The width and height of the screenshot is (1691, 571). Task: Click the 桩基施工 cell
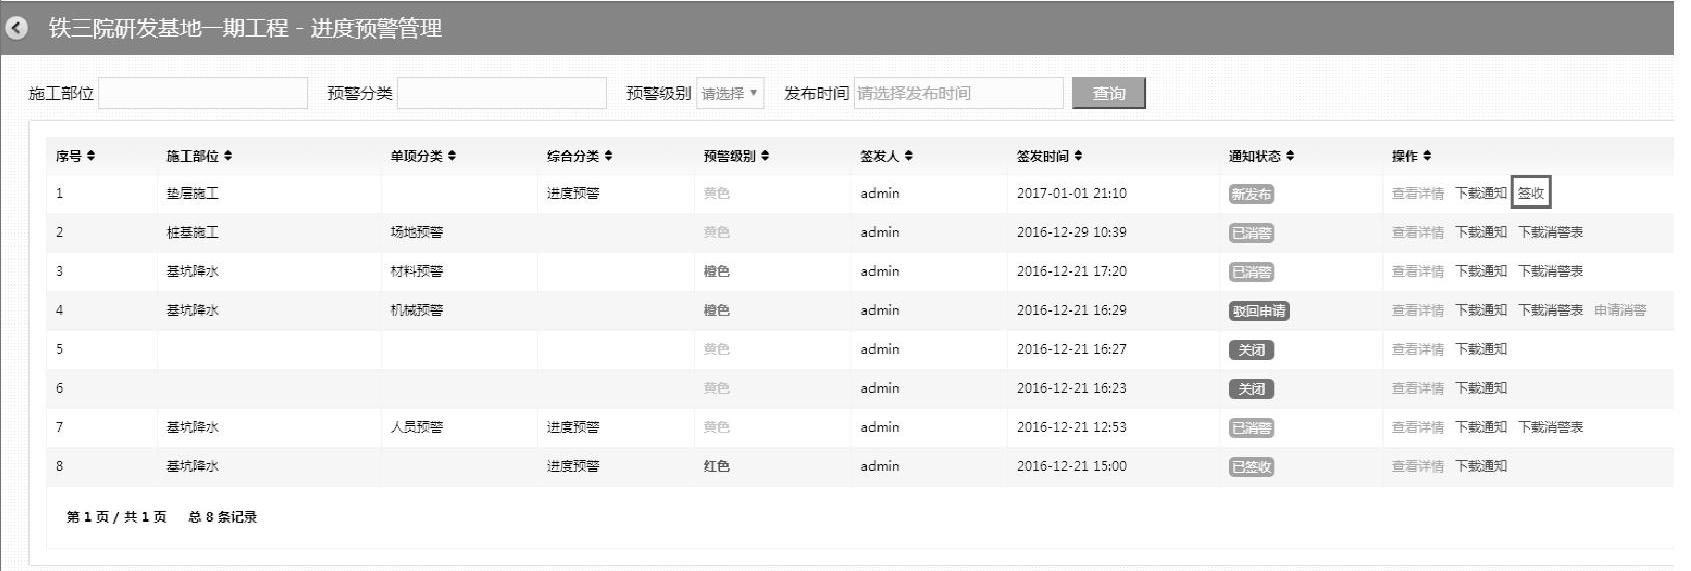coord(192,233)
